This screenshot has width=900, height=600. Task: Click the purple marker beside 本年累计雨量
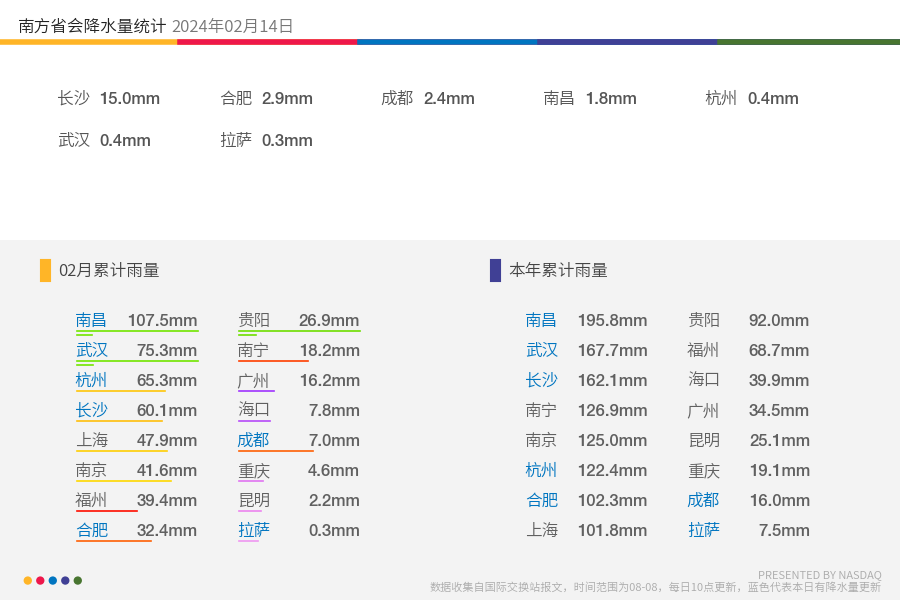[495, 270]
